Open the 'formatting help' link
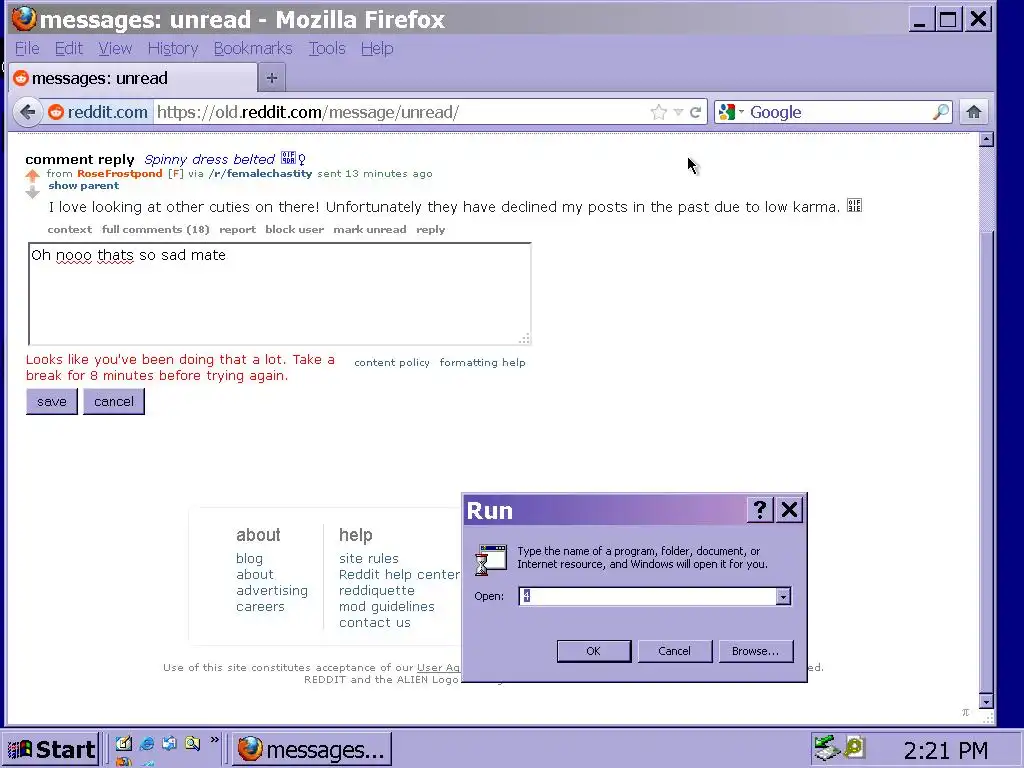This screenshot has height=768, width=1024. tap(483, 362)
